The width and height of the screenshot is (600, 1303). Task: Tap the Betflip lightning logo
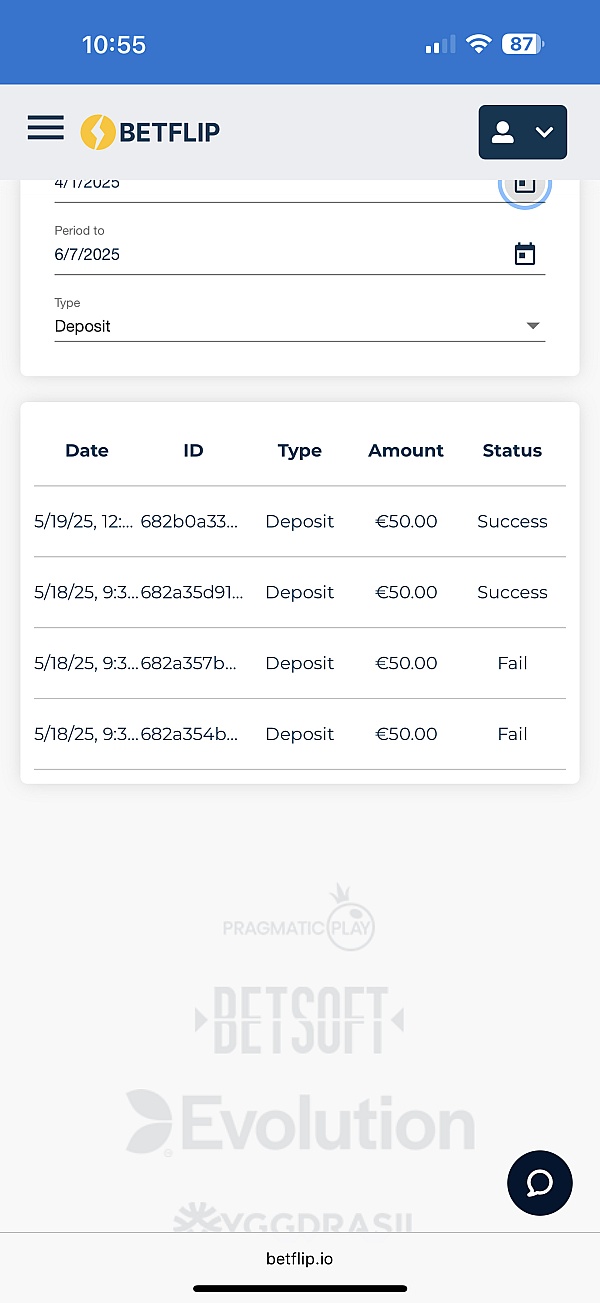coord(150,132)
